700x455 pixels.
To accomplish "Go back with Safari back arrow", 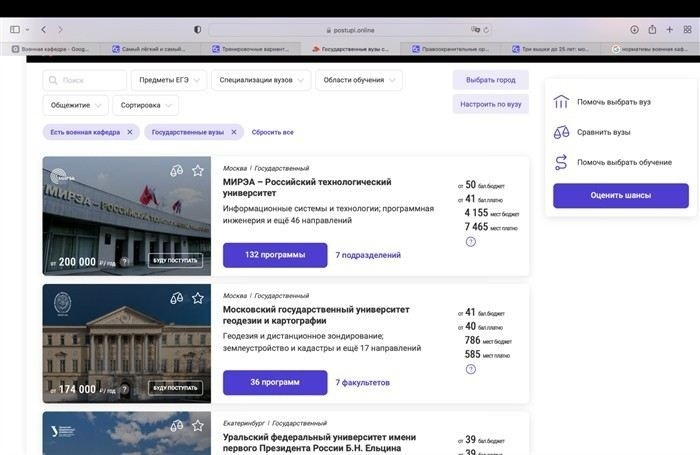I will pos(43,29).
